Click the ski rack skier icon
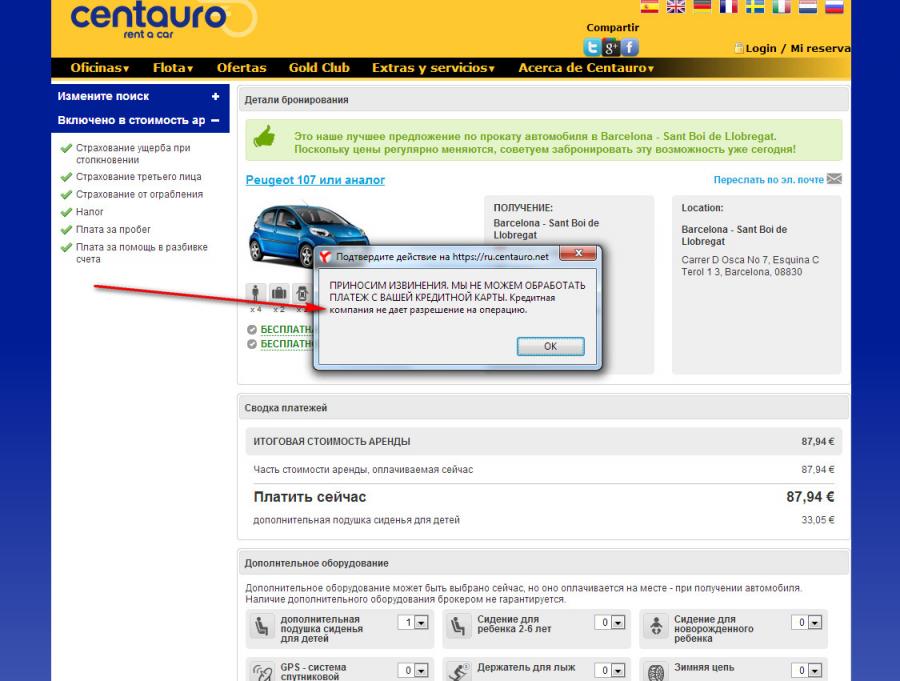The height and width of the screenshot is (681, 900). [x=459, y=672]
